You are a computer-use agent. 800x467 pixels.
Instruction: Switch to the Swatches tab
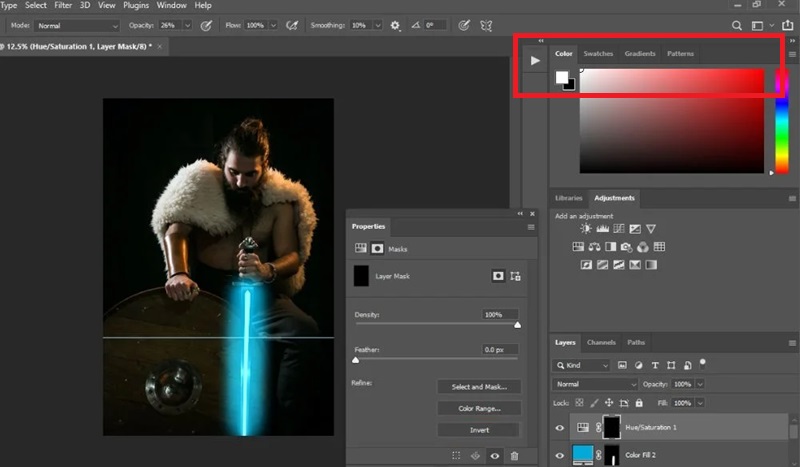(598, 54)
